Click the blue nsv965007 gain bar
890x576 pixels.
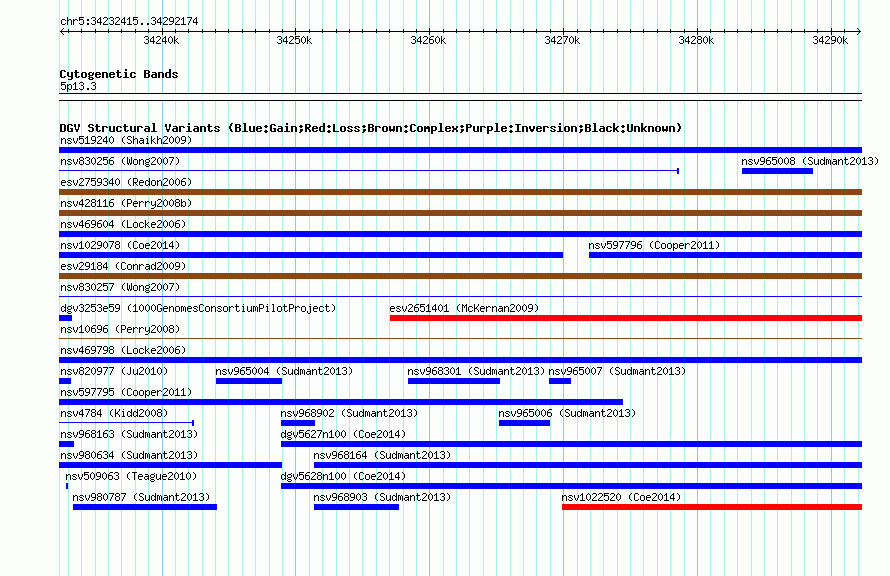pos(560,381)
